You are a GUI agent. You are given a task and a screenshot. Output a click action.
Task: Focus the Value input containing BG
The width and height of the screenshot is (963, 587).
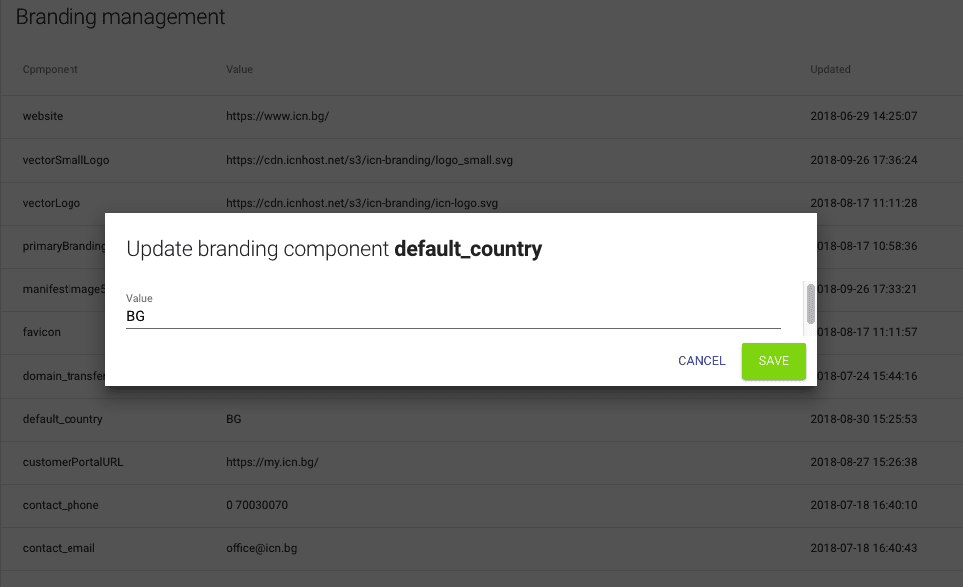(452, 316)
